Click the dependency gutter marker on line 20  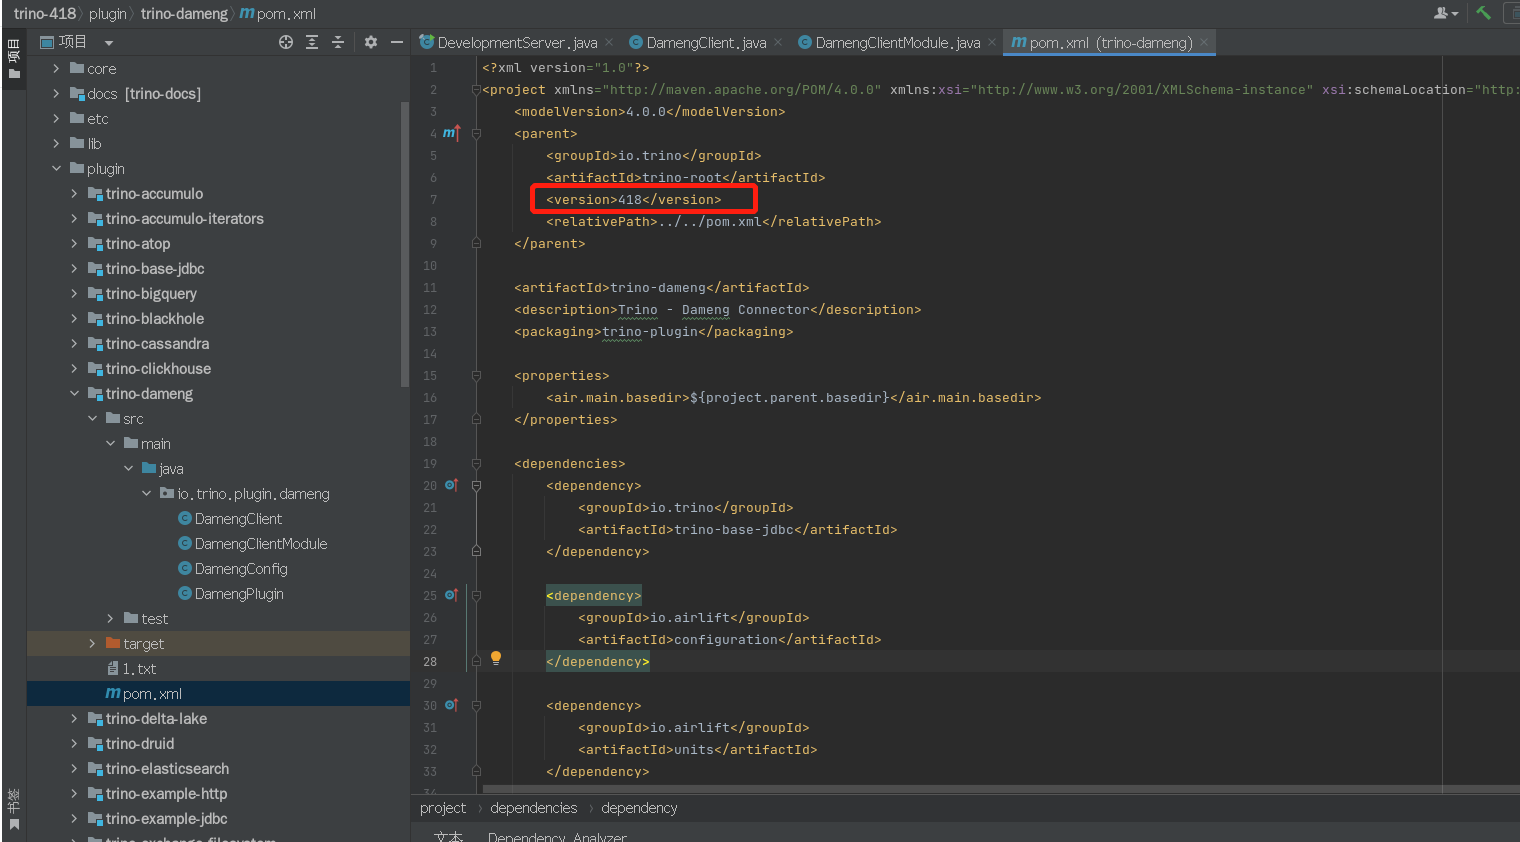point(451,485)
